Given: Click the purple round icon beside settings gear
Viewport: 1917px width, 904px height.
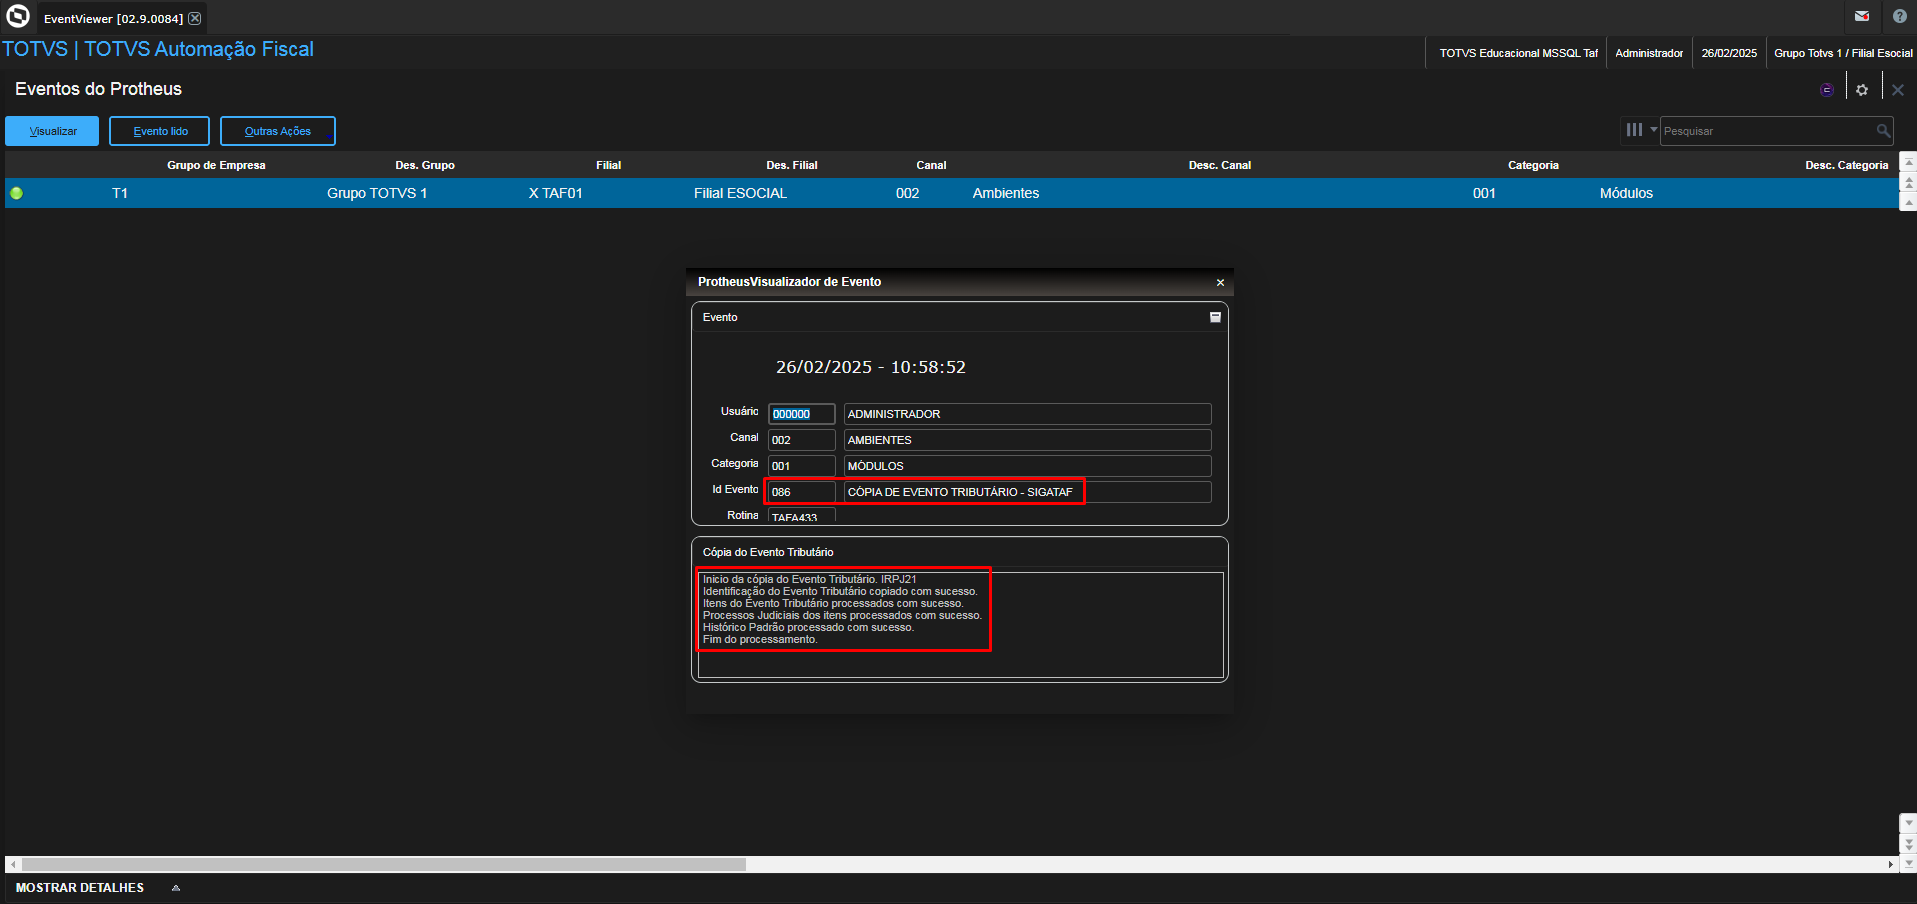Looking at the screenshot, I should pyautogui.click(x=1827, y=90).
